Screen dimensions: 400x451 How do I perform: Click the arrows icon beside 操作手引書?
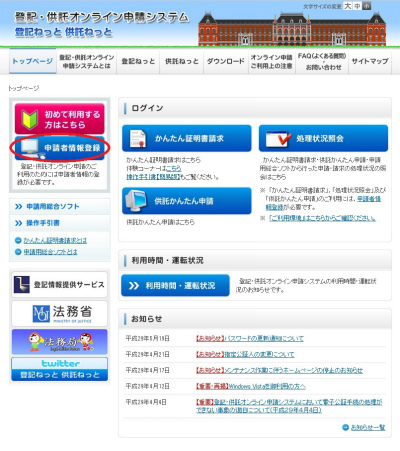coord(19,223)
